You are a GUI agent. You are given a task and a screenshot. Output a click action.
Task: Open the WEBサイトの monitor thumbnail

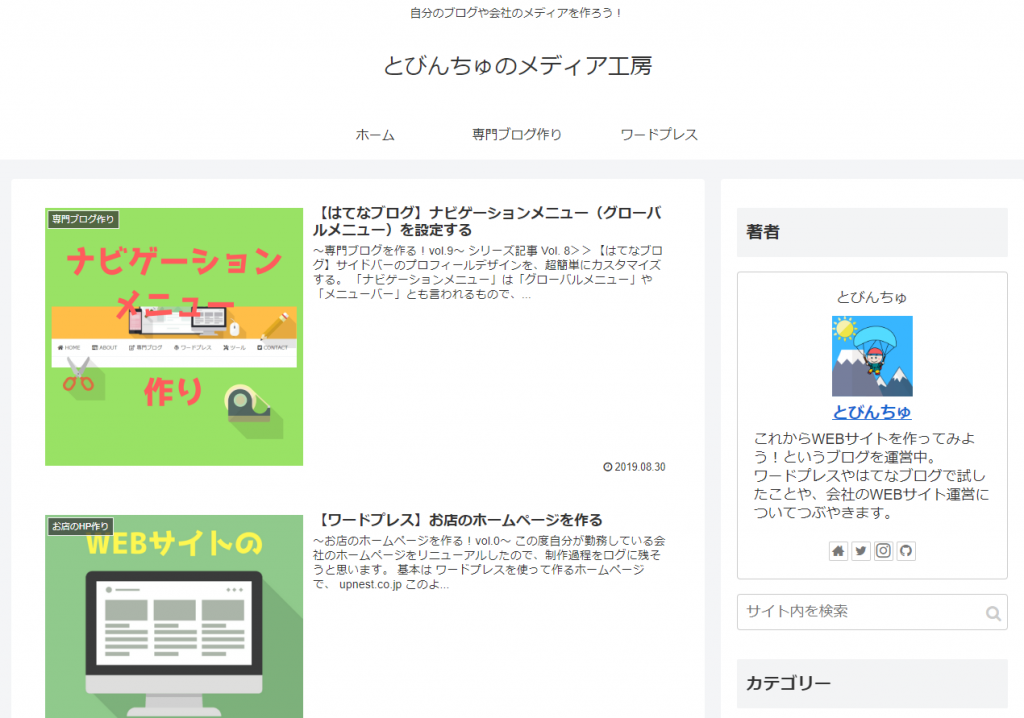(174, 616)
